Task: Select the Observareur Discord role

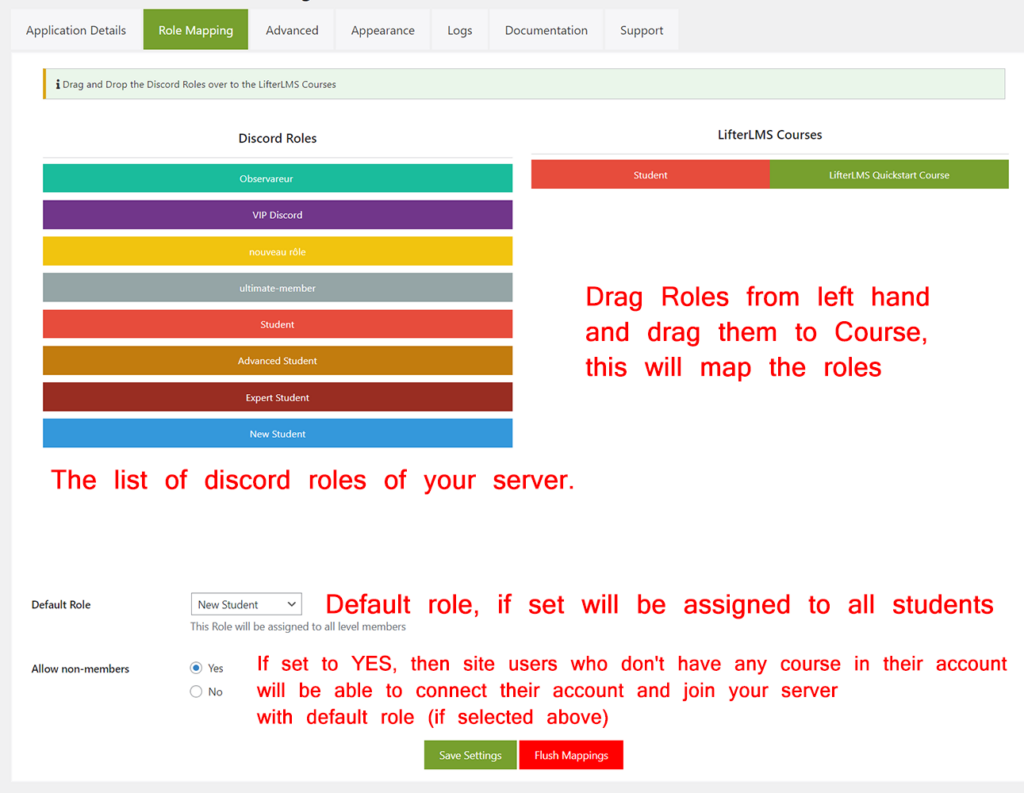Action: (x=278, y=178)
